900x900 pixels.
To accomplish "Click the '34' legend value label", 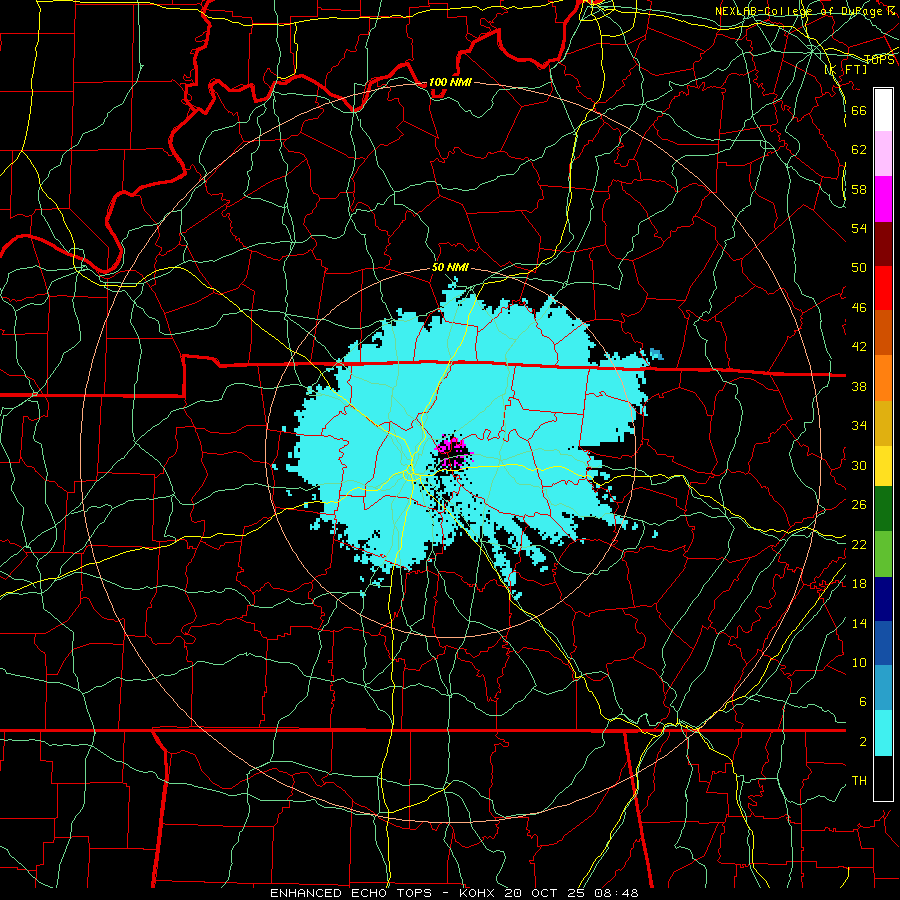I will 859,426.
